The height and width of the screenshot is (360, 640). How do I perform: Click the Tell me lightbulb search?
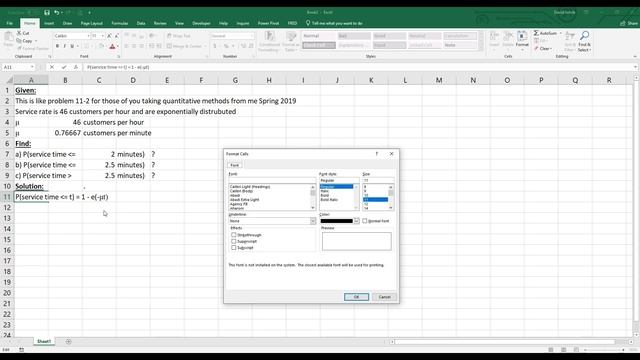[x=308, y=23]
